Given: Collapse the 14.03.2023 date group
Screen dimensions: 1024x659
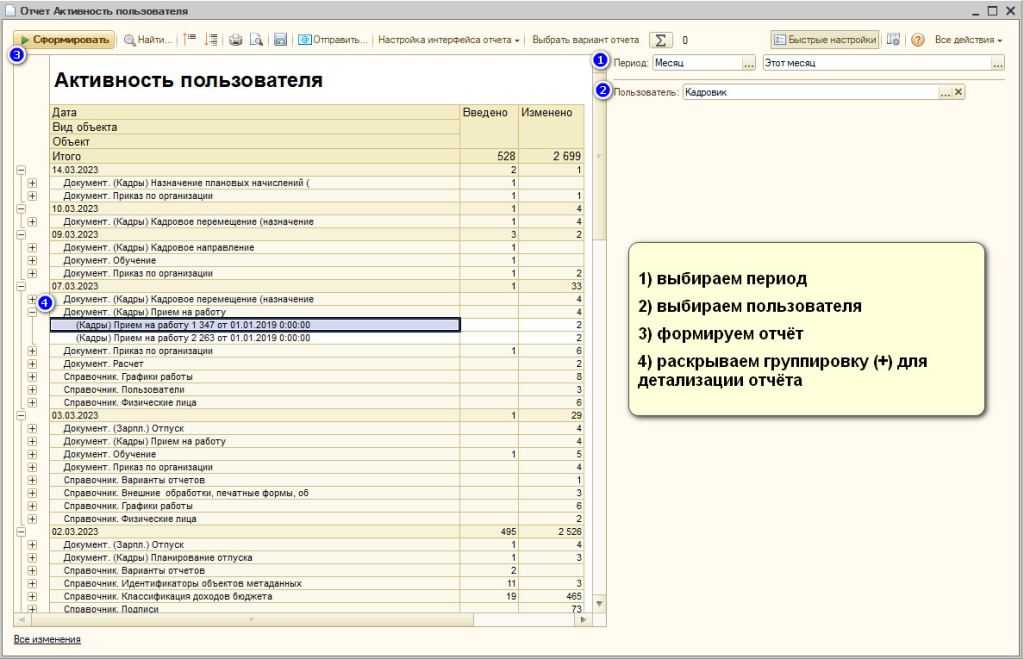Looking at the screenshot, I should tap(20, 171).
